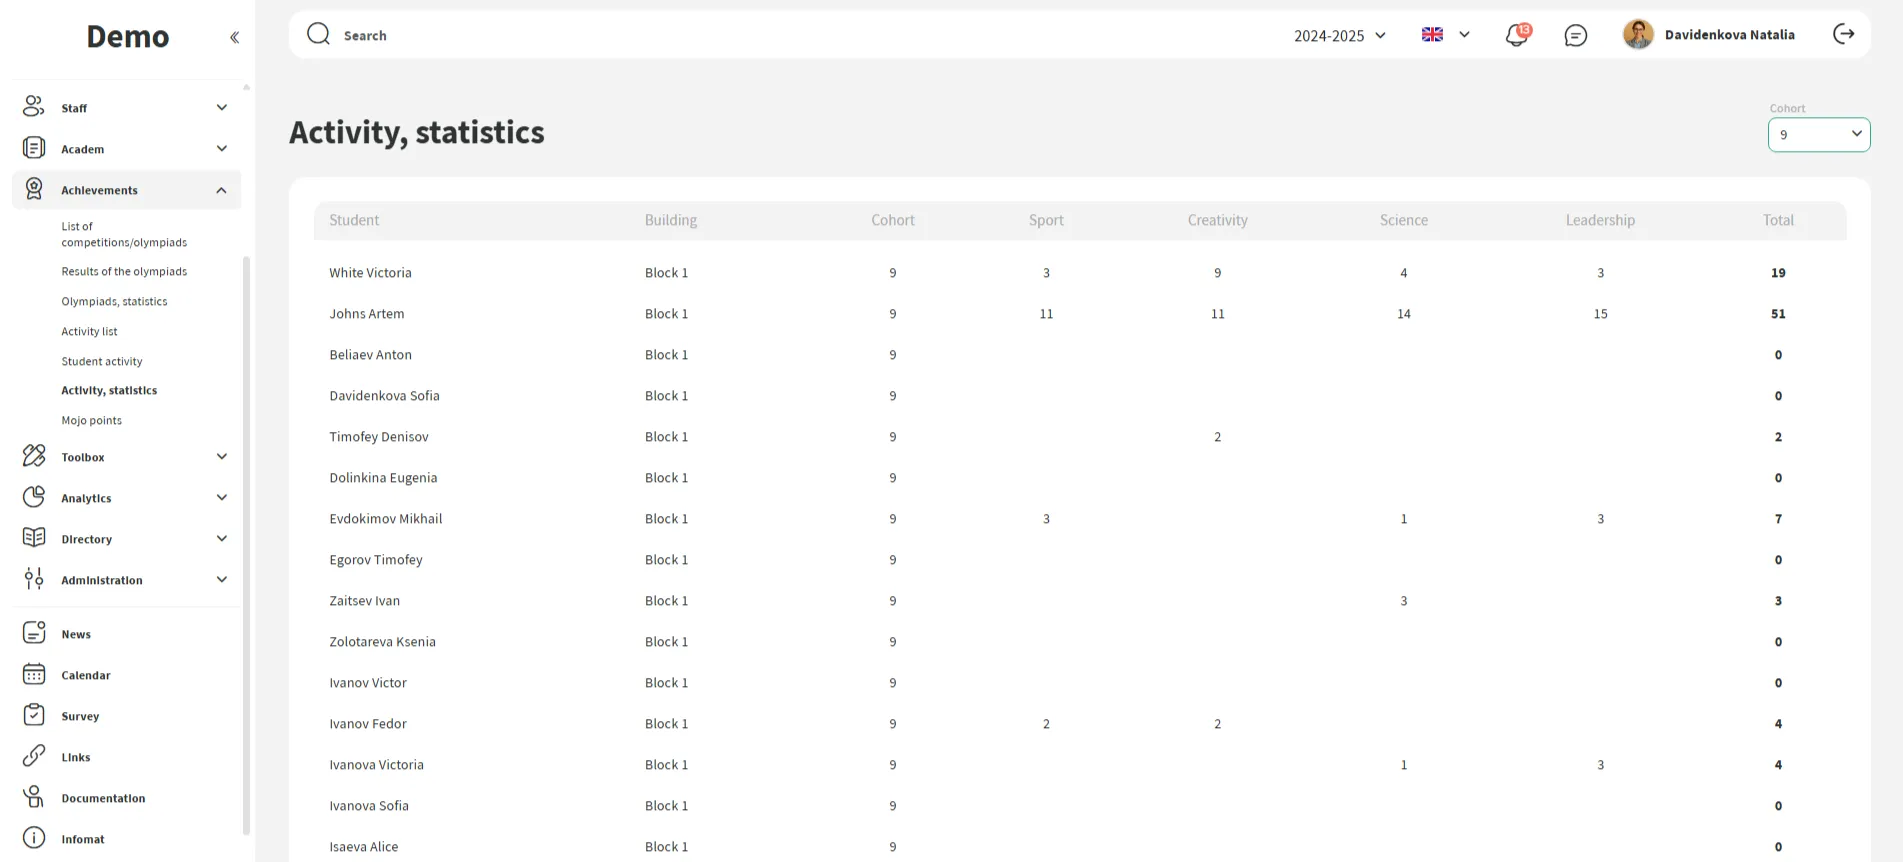Open the language flag selector
Image resolution: width=1903 pixels, height=862 pixels.
(1445, 35)
